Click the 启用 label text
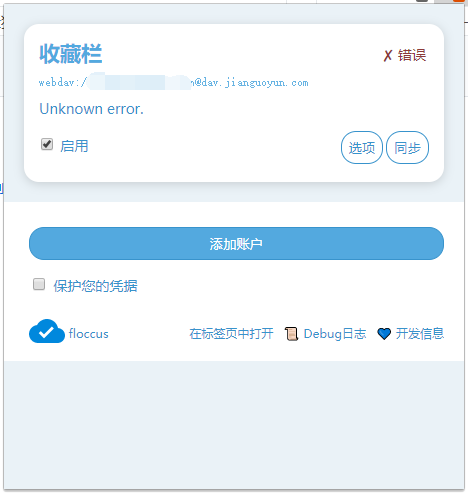Screen dimensions: 468x493 click(x=74, y=146)
